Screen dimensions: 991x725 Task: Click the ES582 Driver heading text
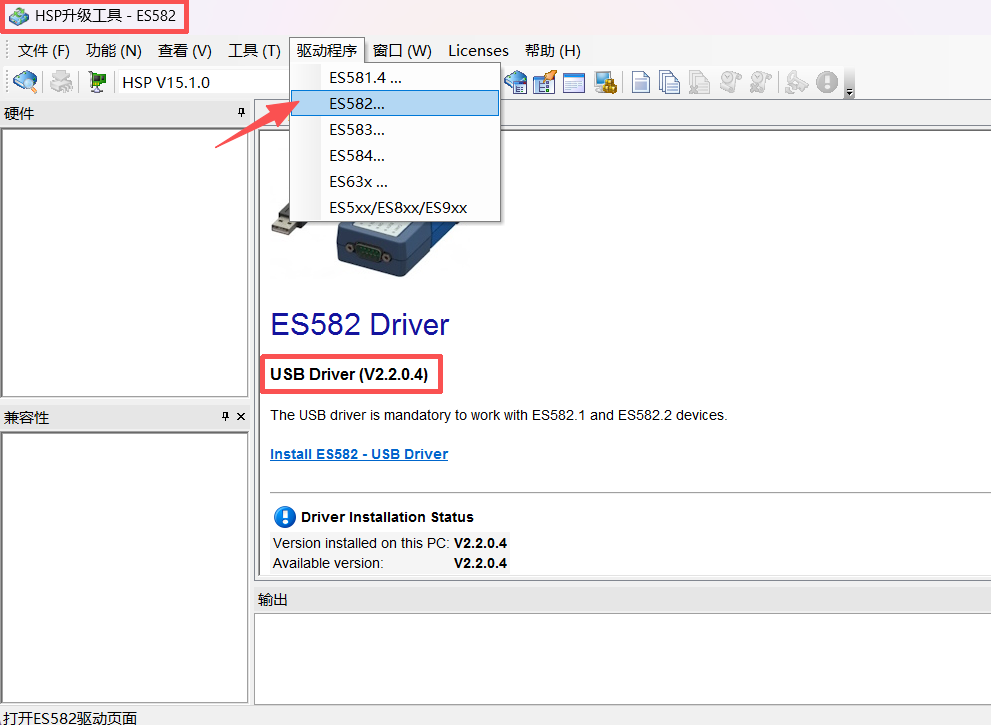(360, 325)
